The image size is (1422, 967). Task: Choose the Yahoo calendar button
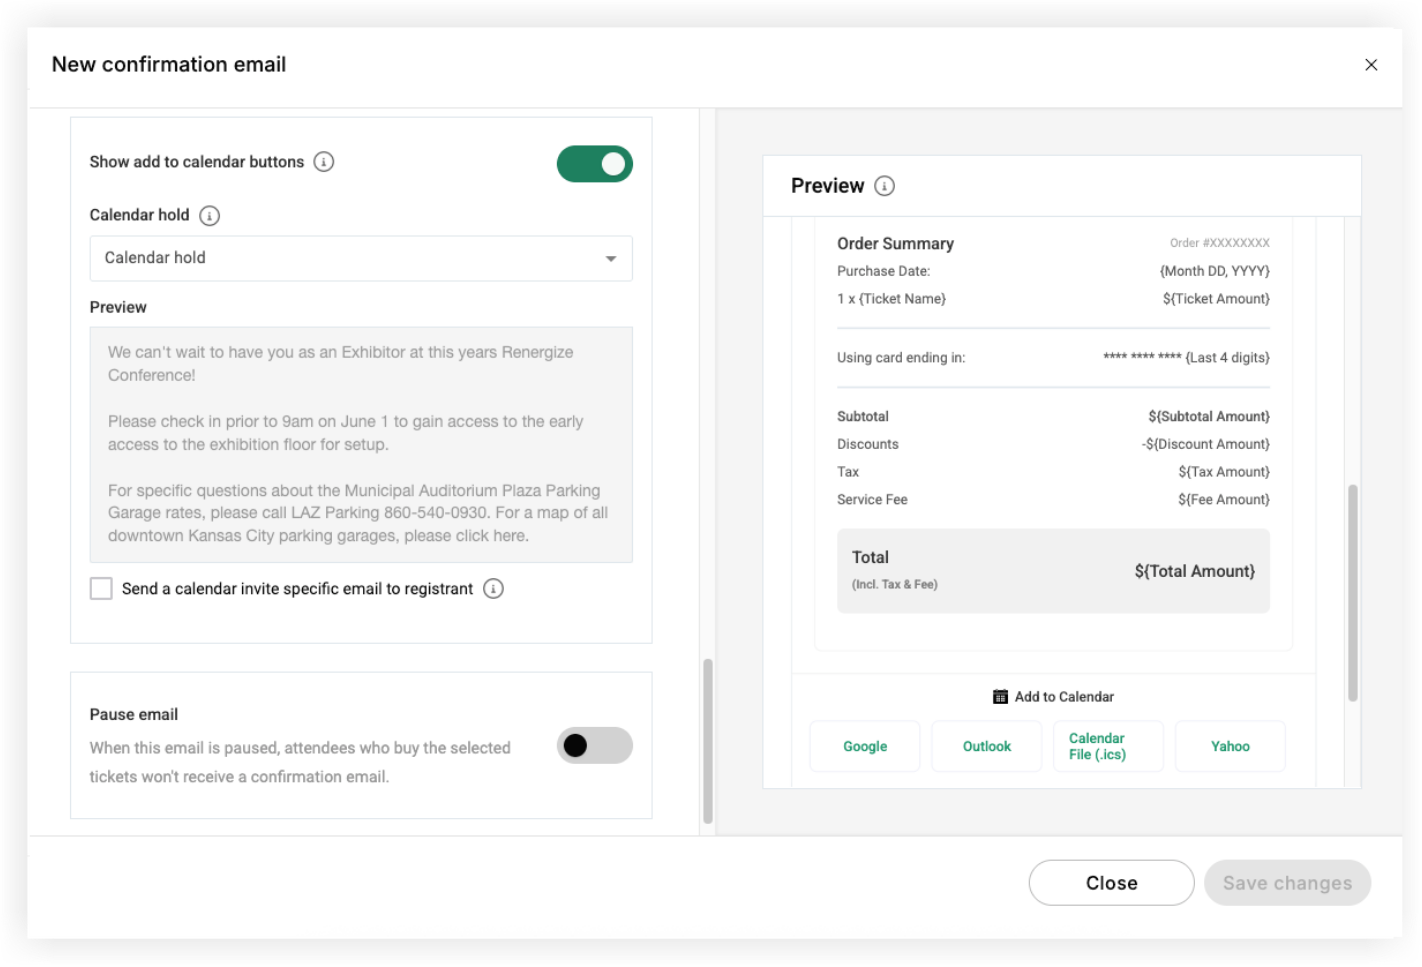(1230, 747)
